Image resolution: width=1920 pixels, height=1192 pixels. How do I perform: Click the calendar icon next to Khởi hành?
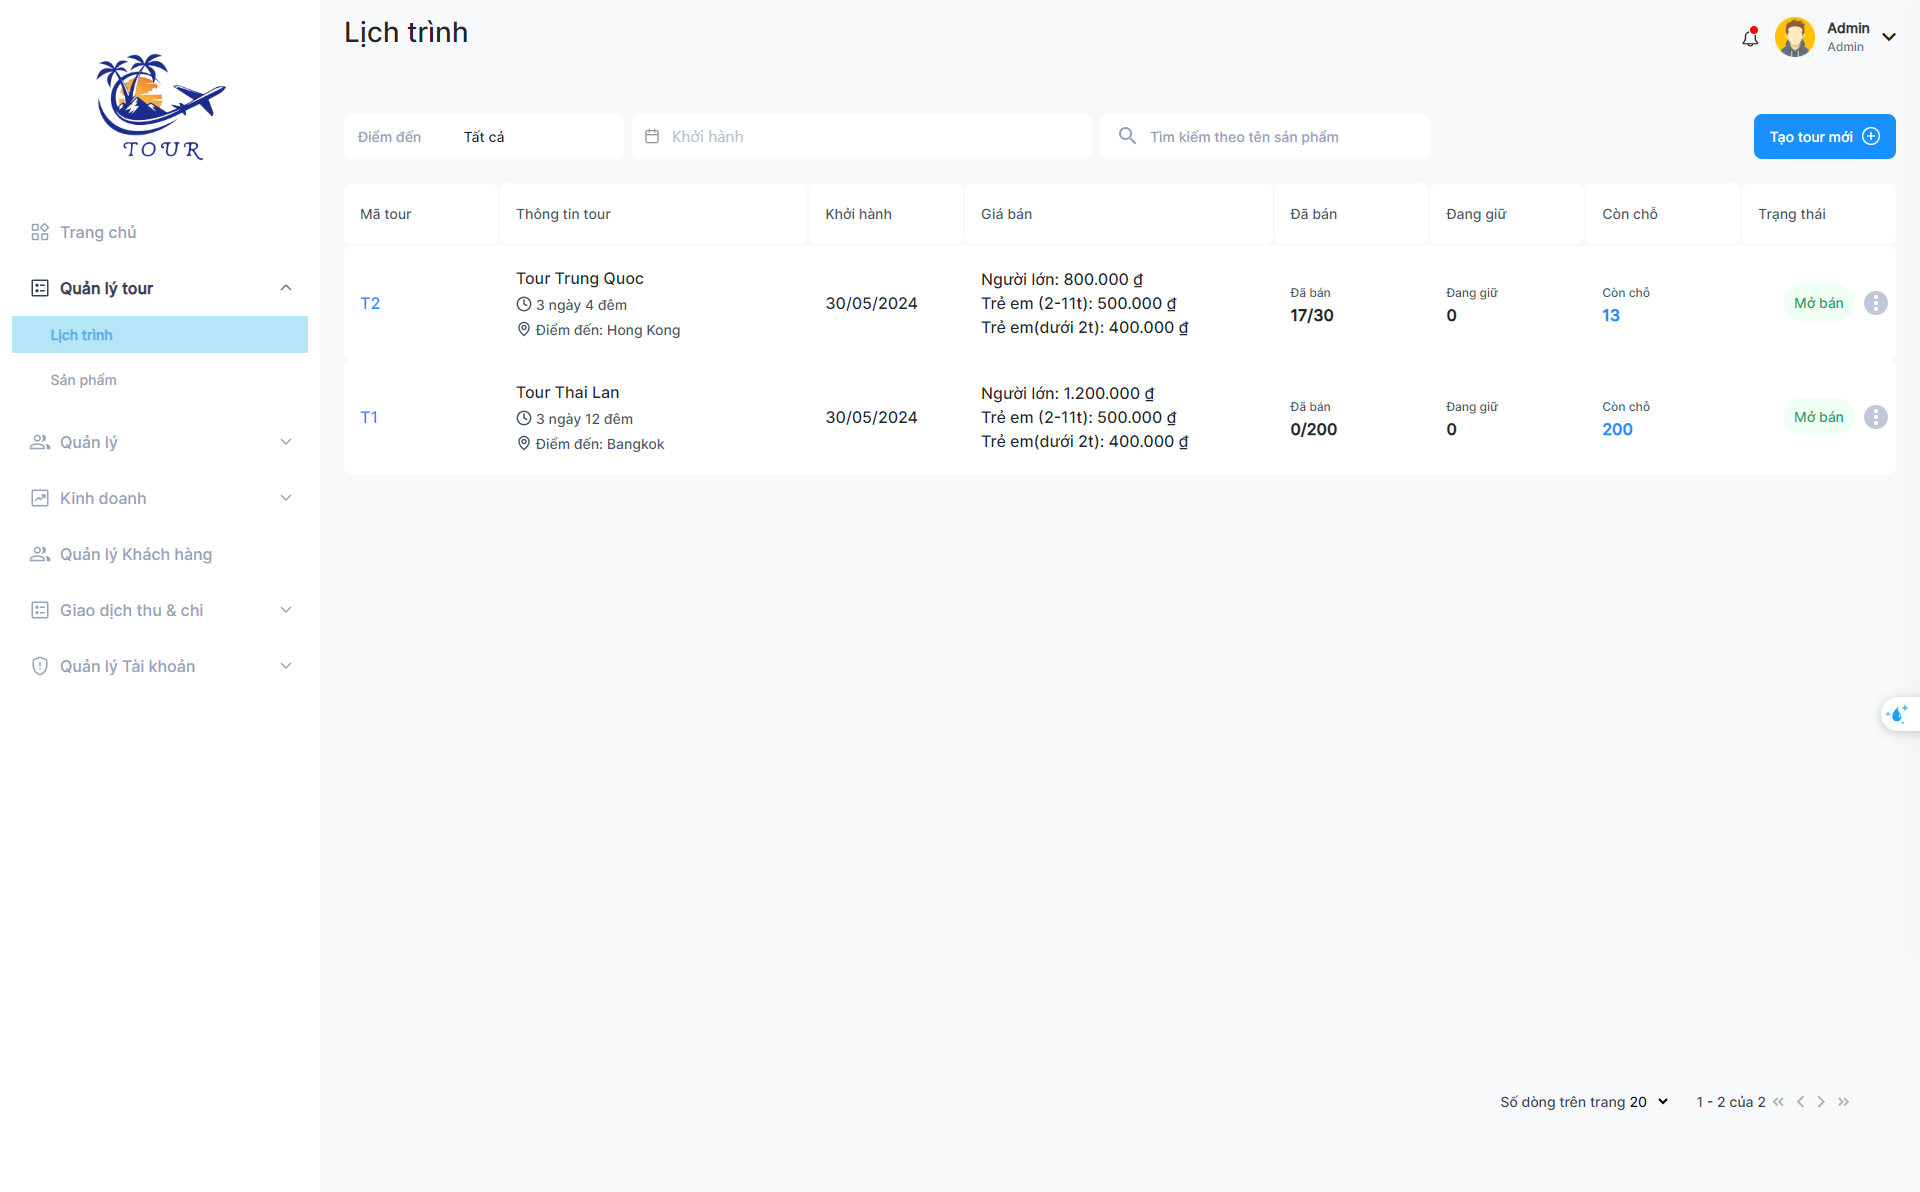pyautogui.click(x=652, y=136)
